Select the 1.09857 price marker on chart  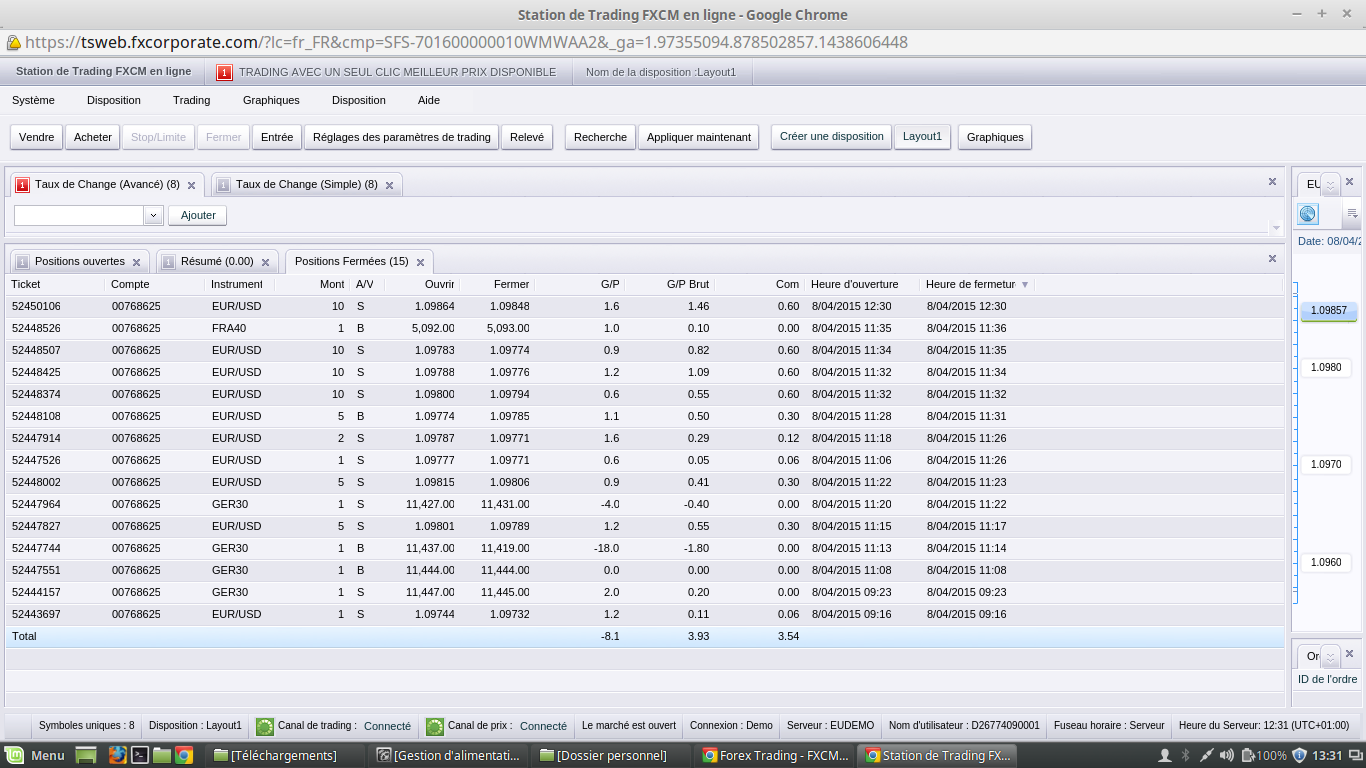coord(1328,311)
